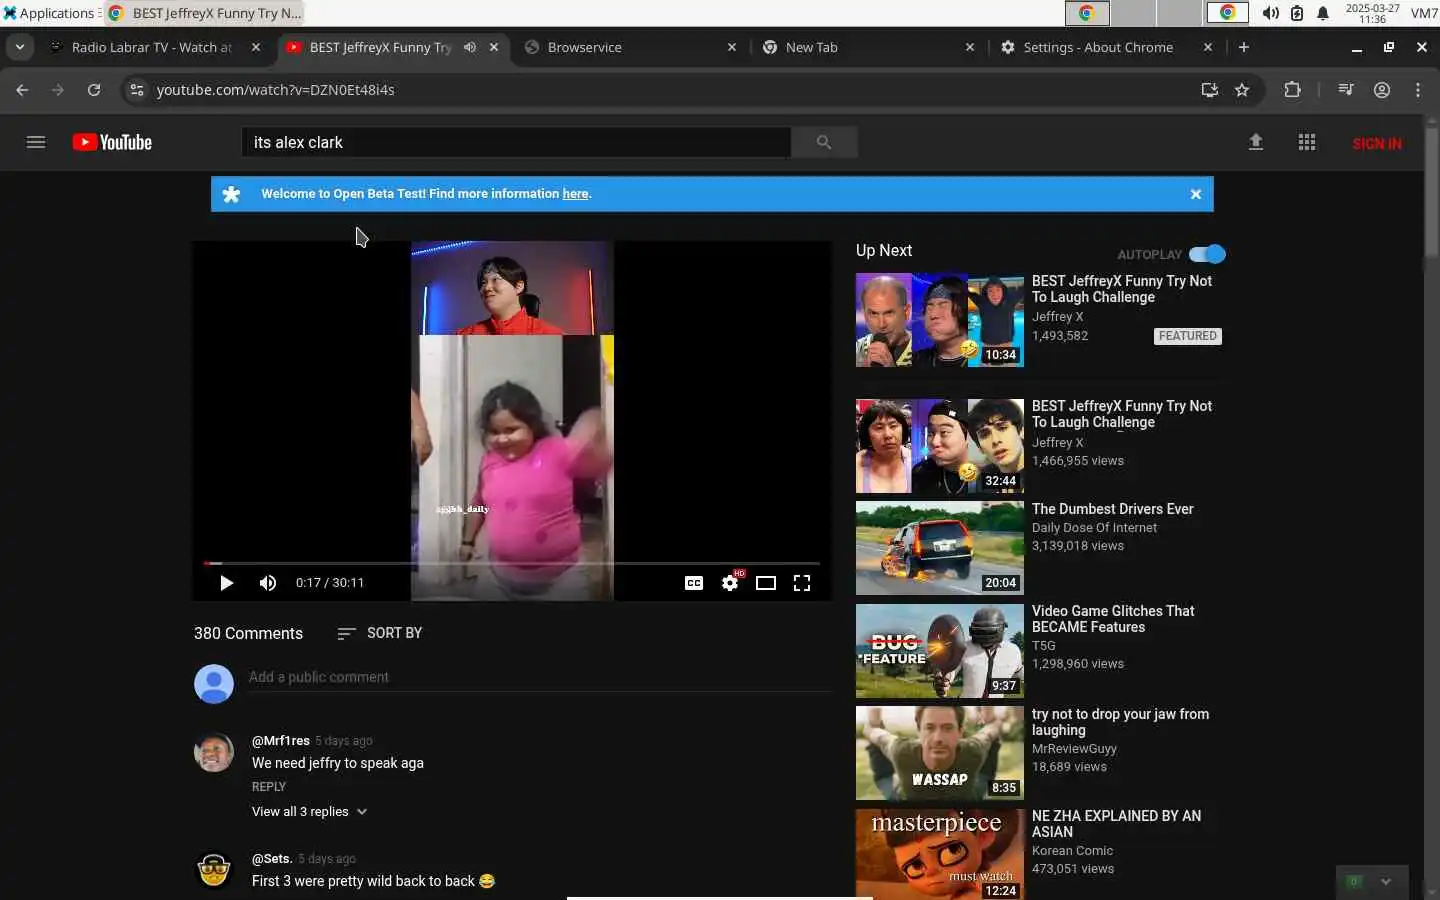Open 'try not to drop your jaw' video
Image resolution: width=1440 pixels, height=900 pixels.
(1120, 722)
